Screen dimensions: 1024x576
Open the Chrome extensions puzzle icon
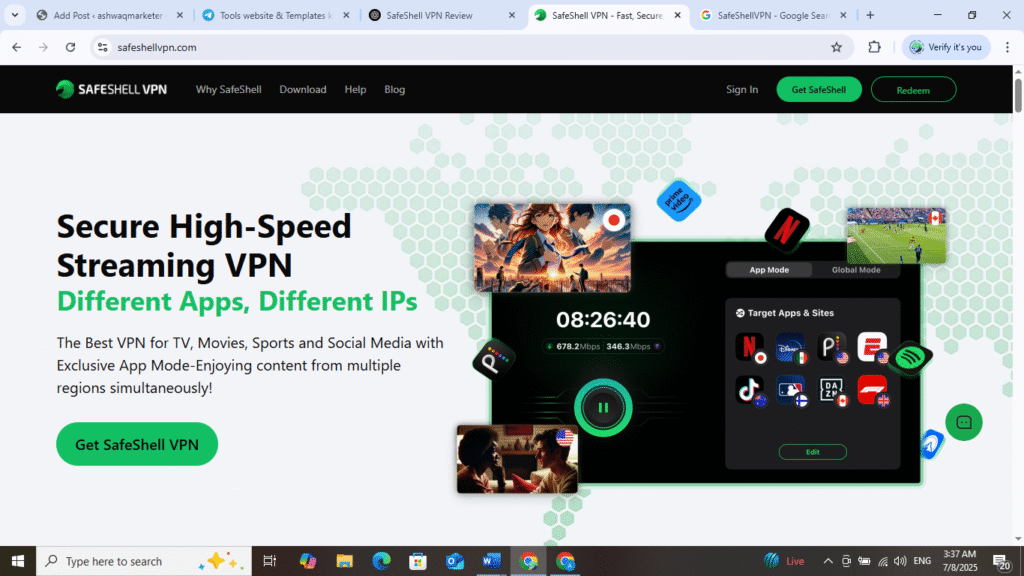[x=874, y=47]
